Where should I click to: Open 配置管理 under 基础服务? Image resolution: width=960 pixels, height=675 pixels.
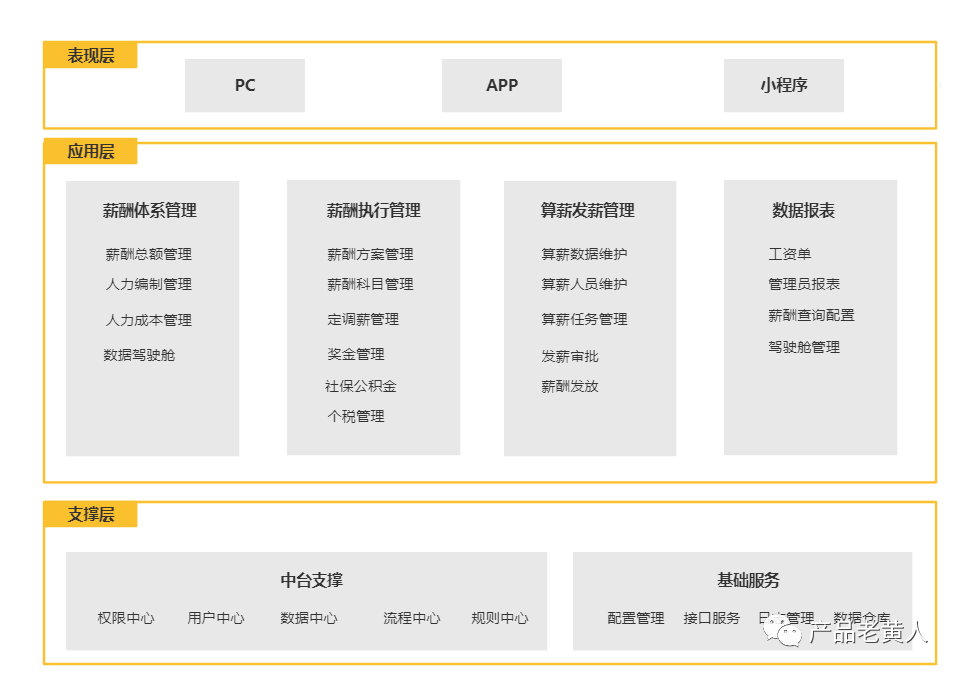638,618
